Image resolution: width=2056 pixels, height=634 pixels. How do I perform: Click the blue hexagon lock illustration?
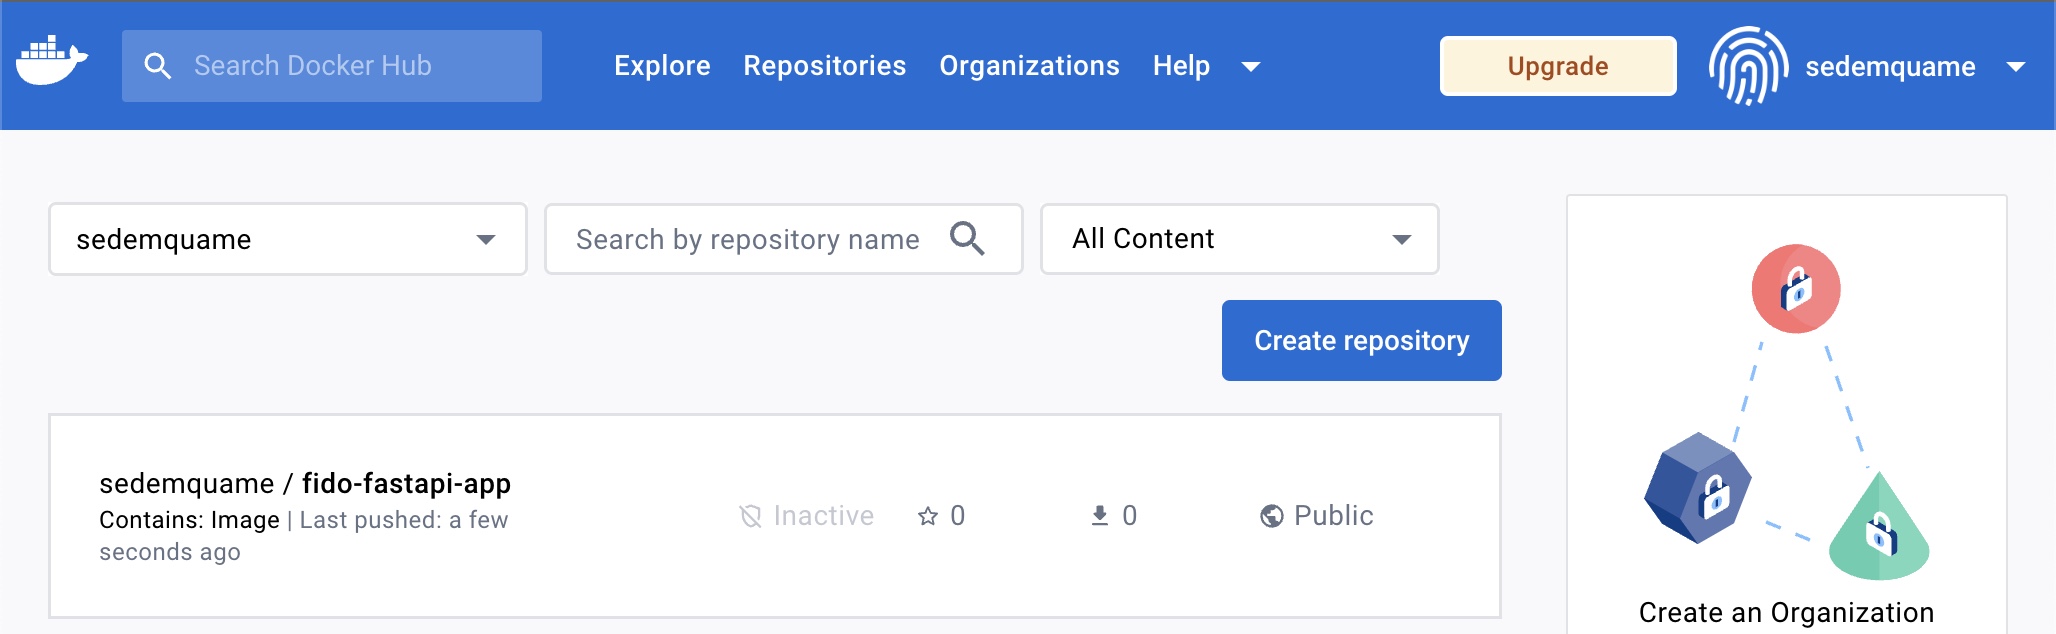click(1698, 488)
